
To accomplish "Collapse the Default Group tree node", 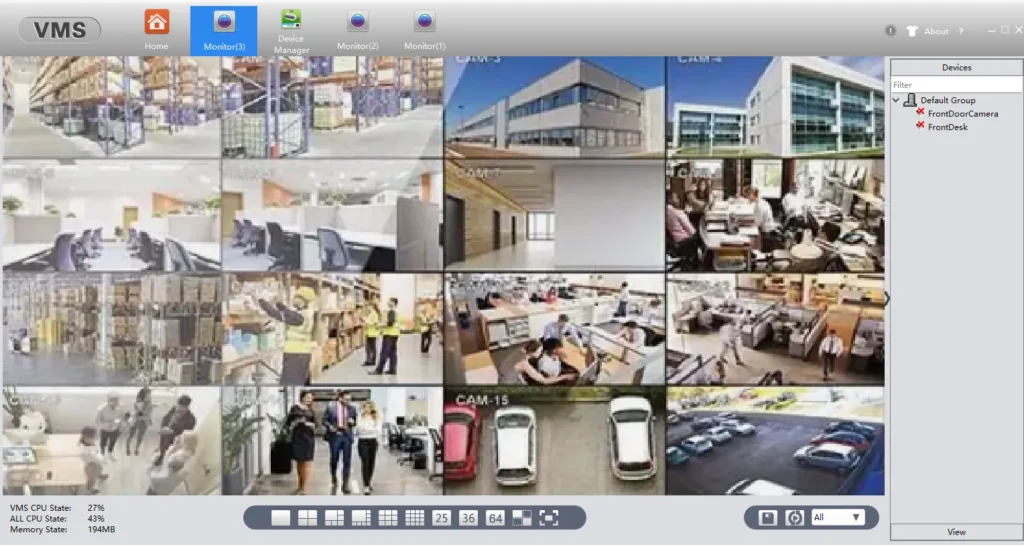I will pyautogui.click(x=896, y=100).
